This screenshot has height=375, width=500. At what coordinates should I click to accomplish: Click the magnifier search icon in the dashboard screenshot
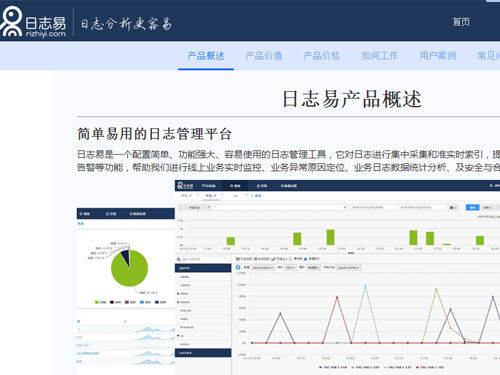tap(179, 259)
